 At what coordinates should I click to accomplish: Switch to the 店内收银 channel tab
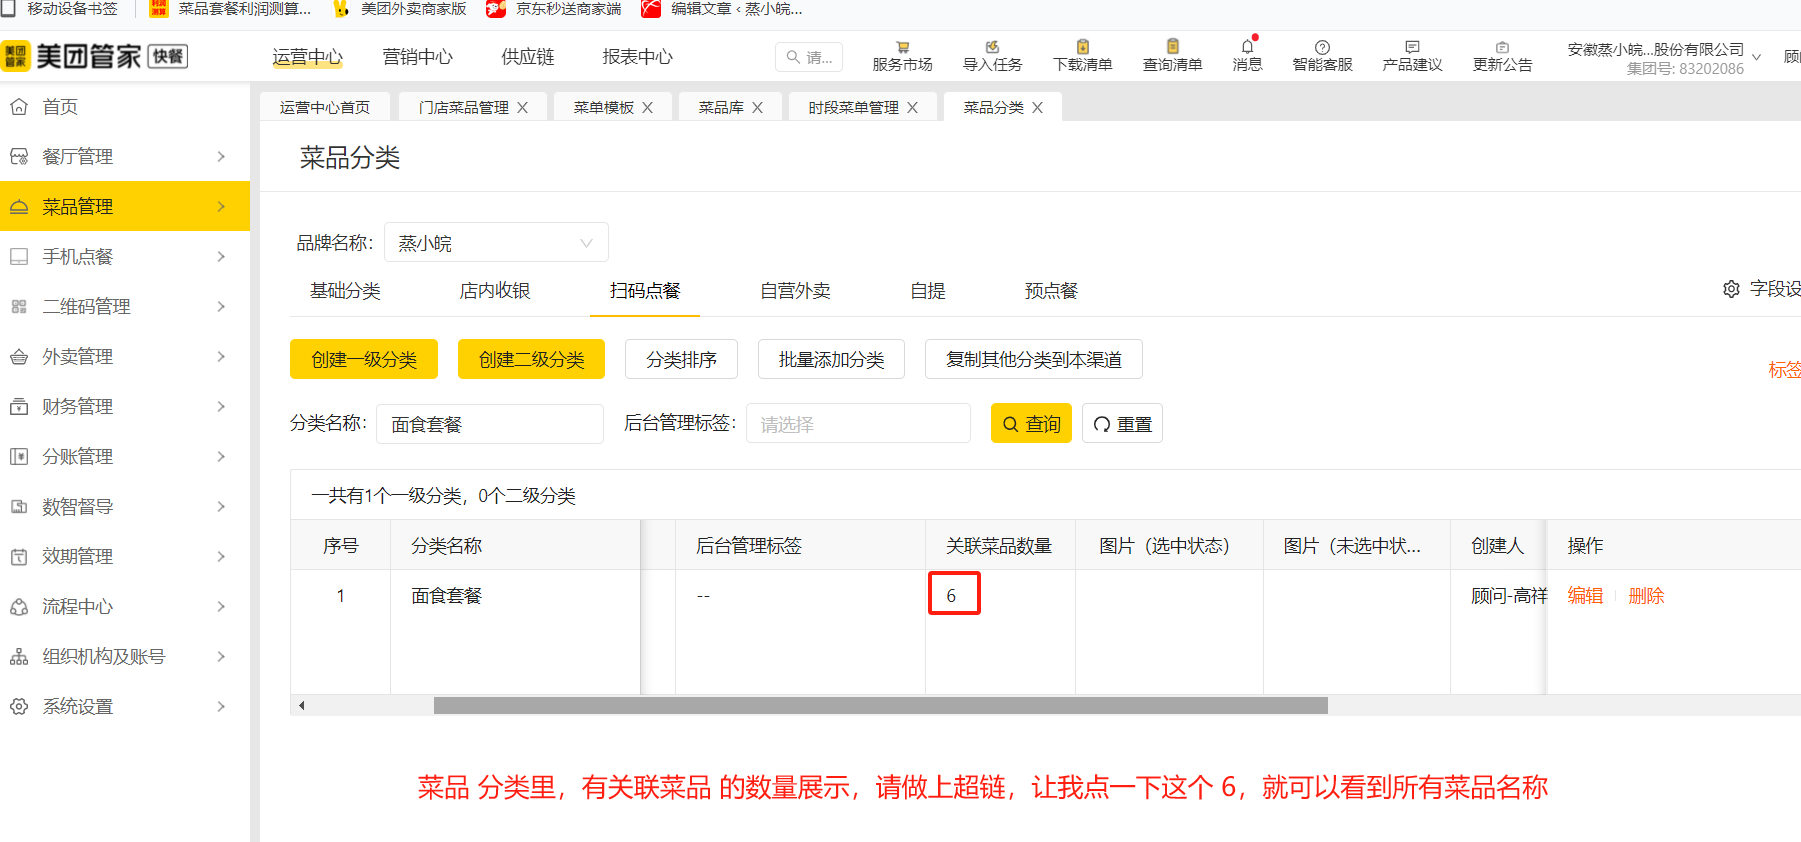[495, 291]
